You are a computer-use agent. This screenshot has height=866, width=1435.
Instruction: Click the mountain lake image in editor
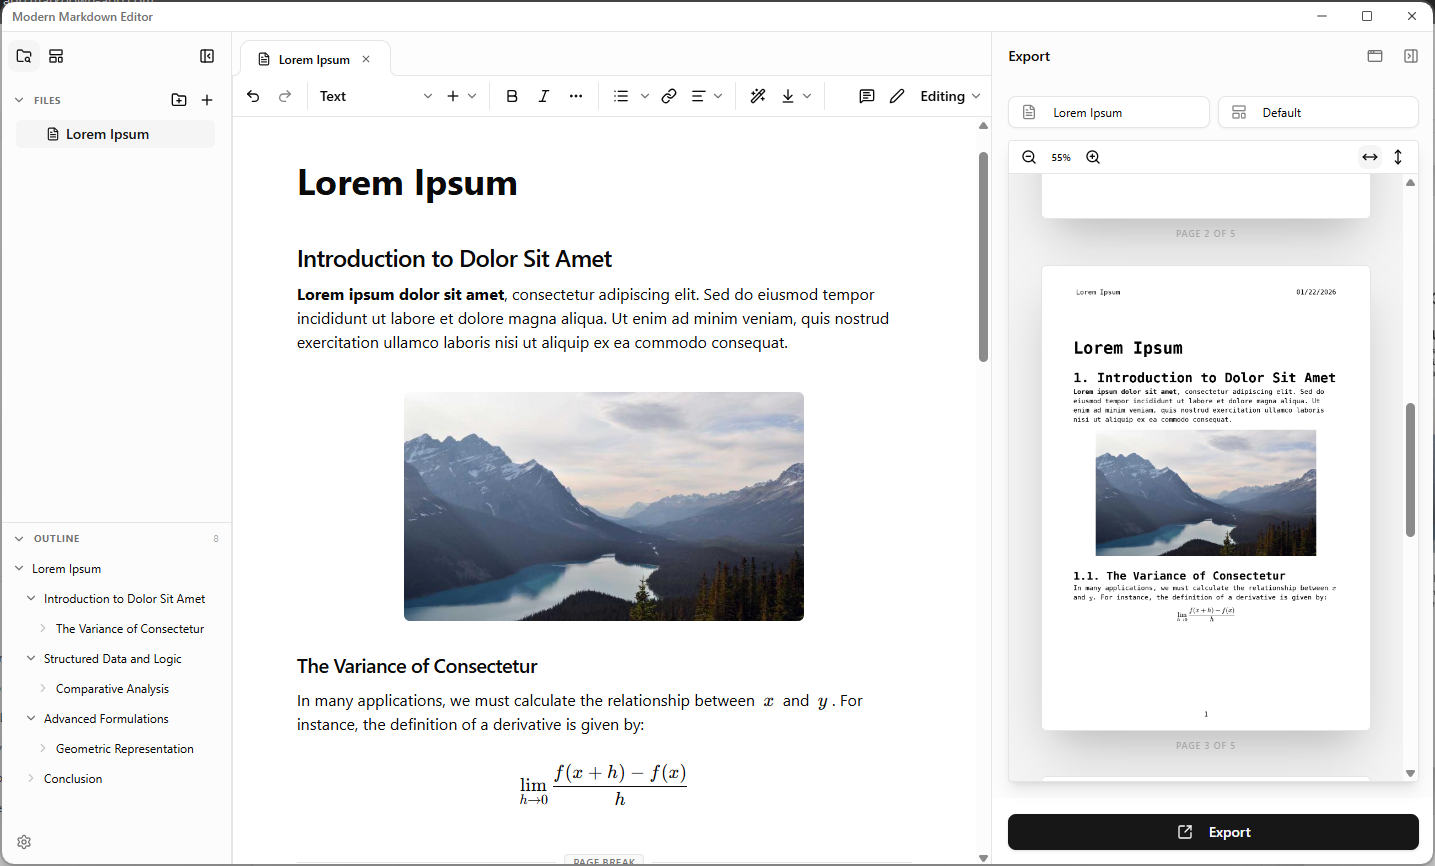(604, 506)
